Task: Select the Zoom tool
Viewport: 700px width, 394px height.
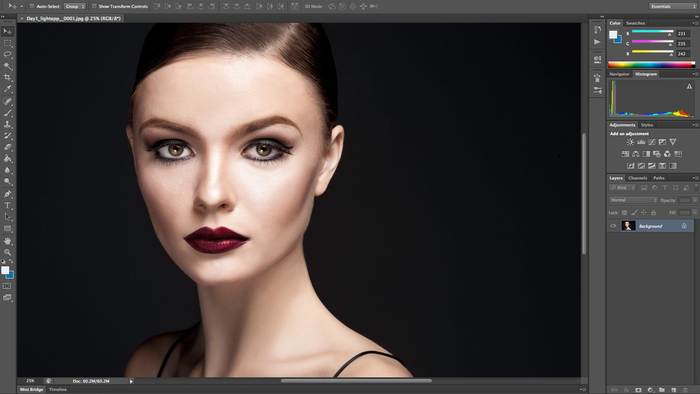Action: pos(8,252)
